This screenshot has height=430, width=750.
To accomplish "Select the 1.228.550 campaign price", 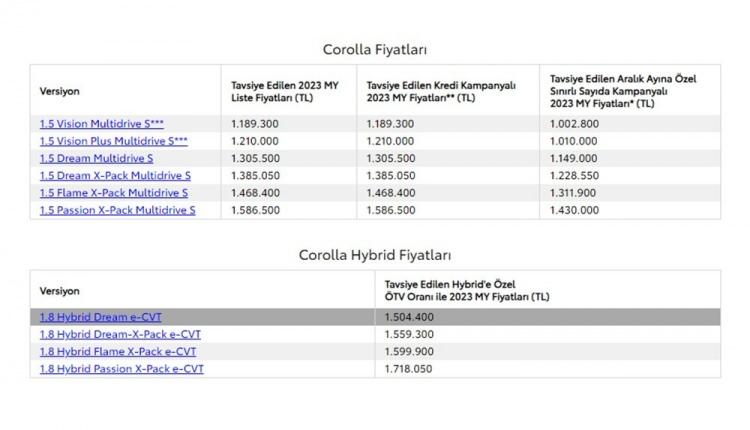I will [x=574, y=176].
